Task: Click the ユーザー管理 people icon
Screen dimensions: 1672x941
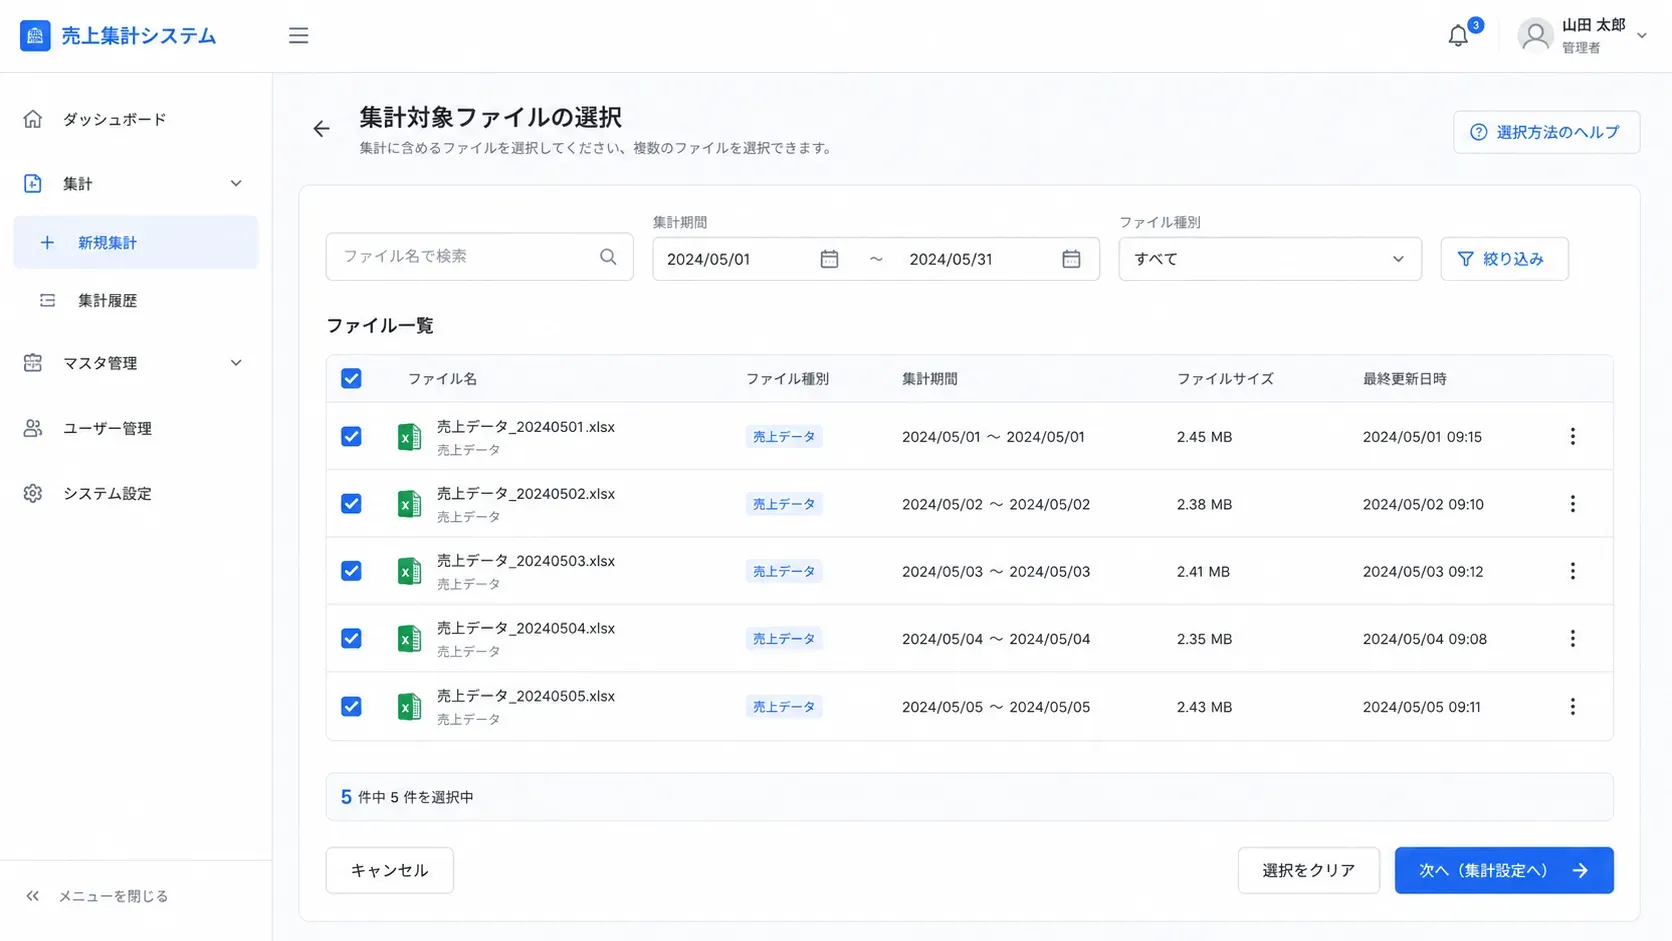Action: (33, 428)
